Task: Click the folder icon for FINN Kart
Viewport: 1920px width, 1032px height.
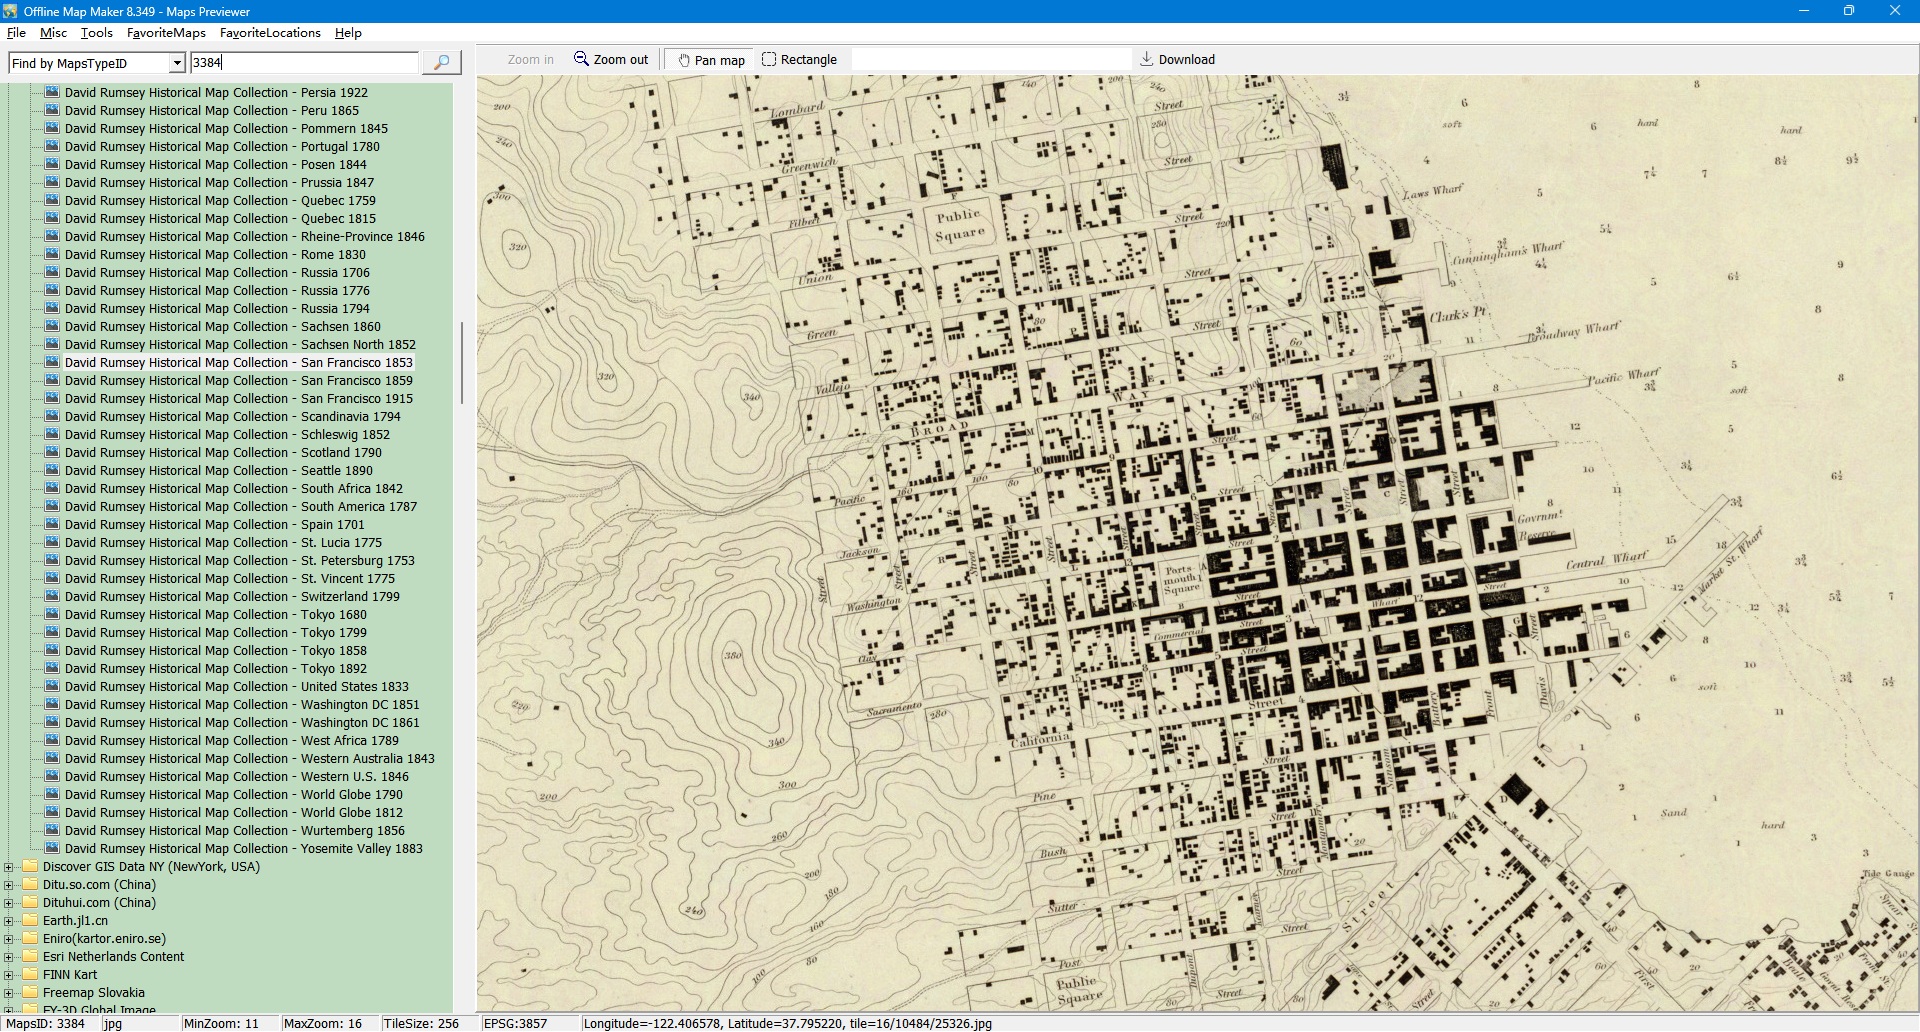Action: (30, 975)
